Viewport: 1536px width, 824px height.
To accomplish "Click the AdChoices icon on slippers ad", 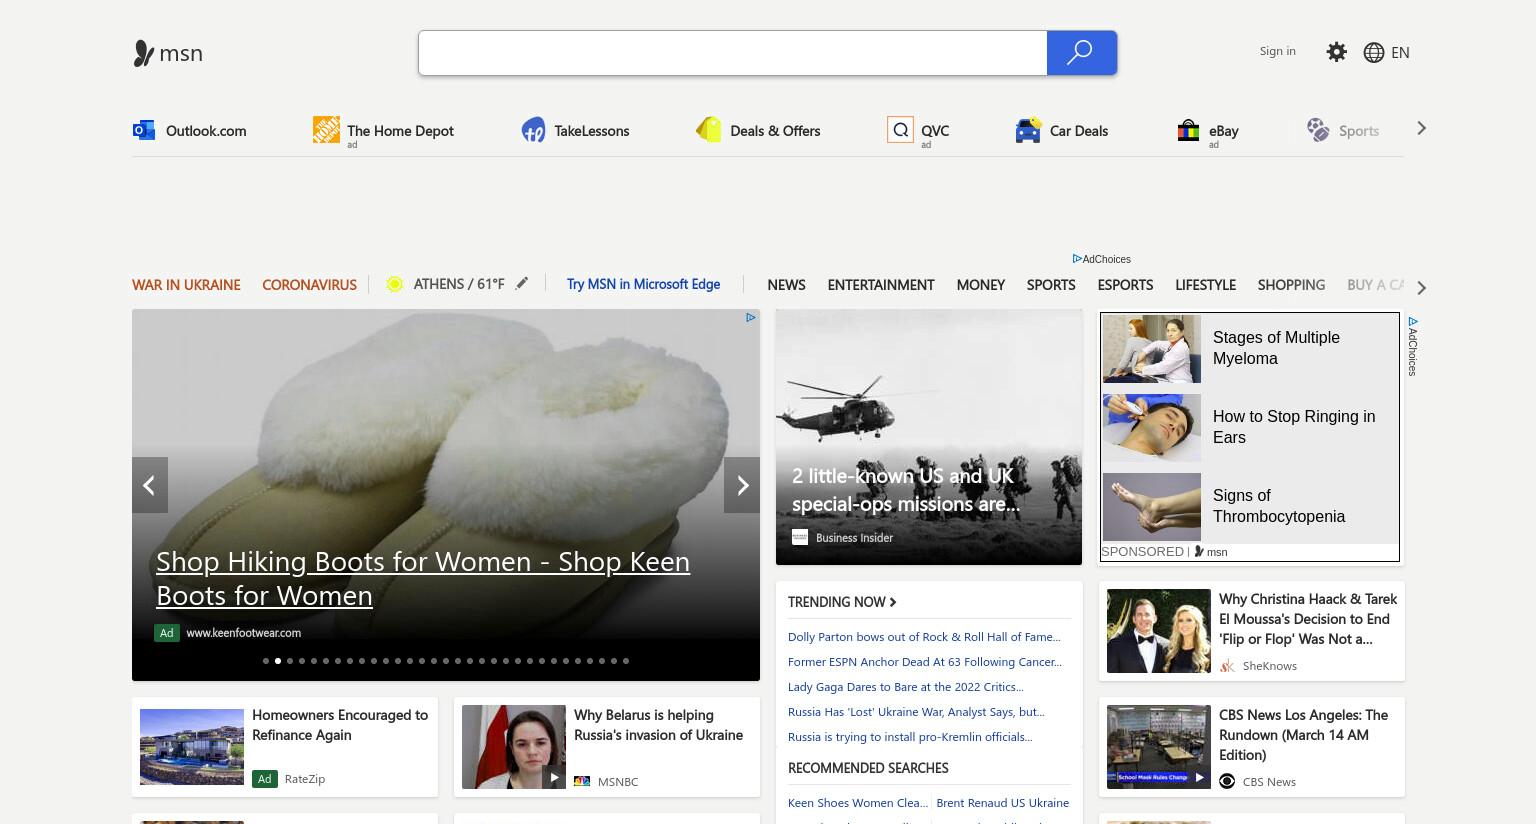I will [x=750, y=317].
